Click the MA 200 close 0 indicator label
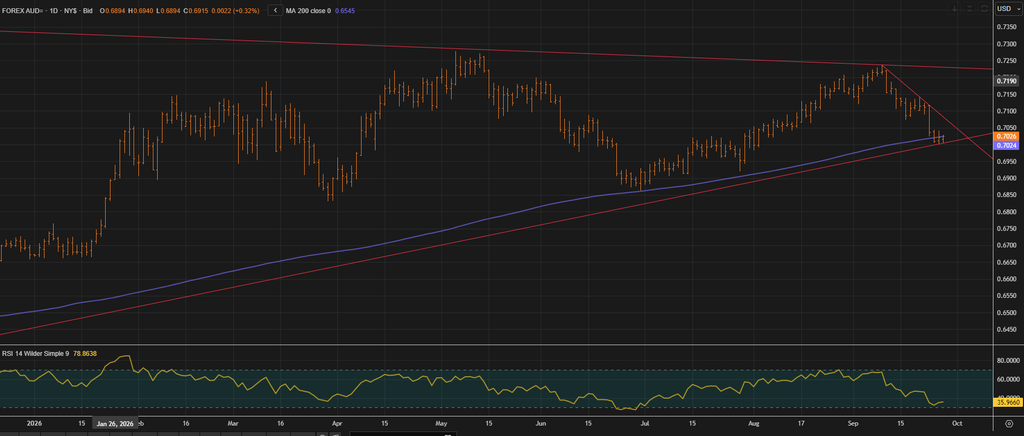 (x=310, y=10)
